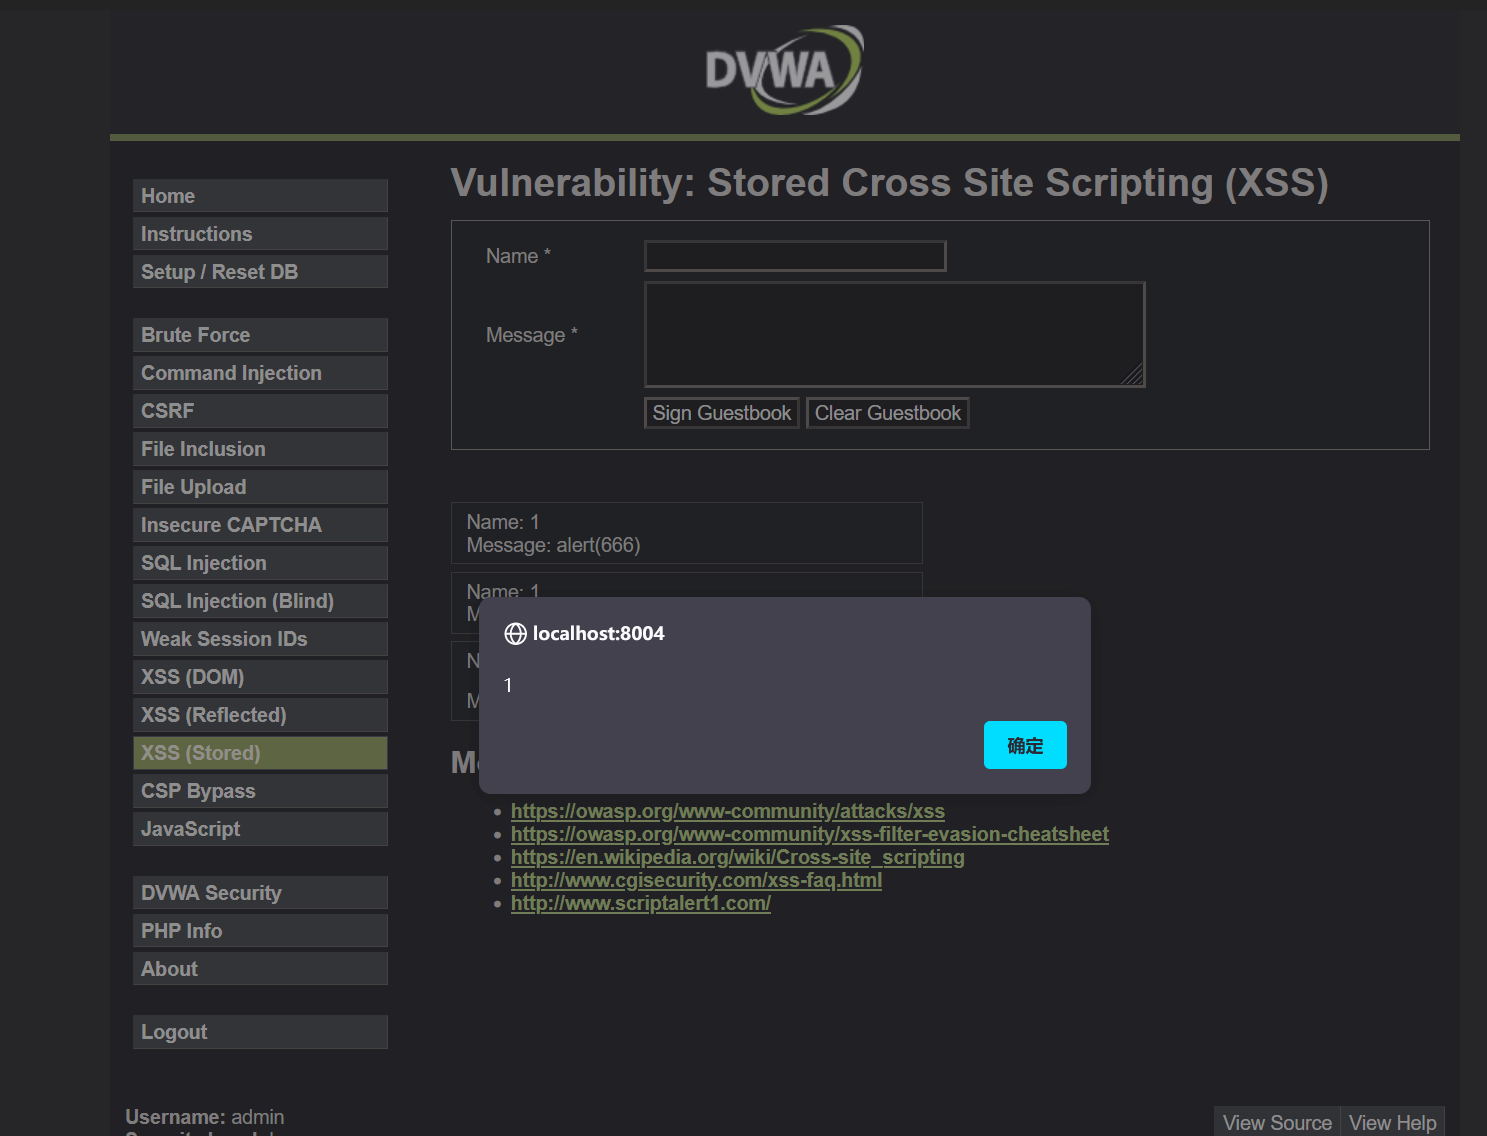Open File Upload module
This screenshot has width=1487, height=1136.
click(260, 487)
